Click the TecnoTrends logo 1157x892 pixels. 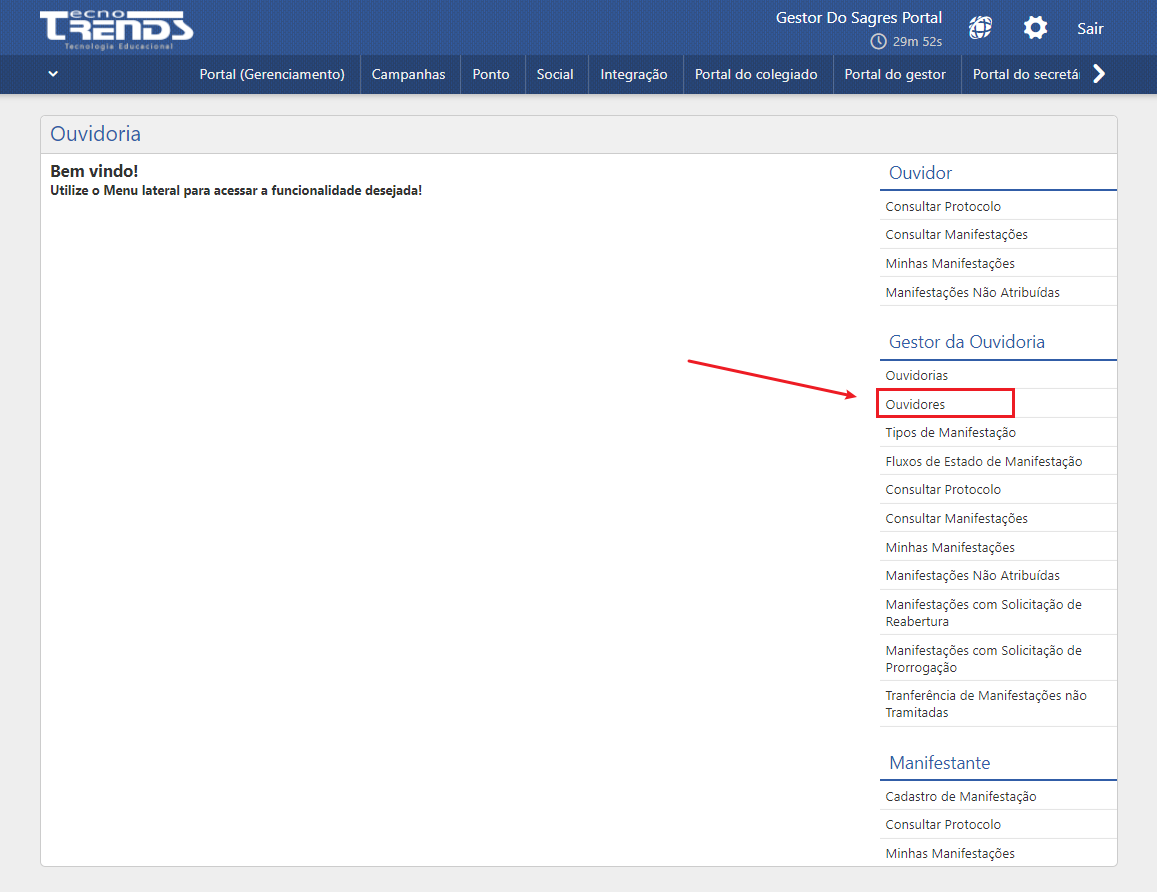[x=116, y=29]
